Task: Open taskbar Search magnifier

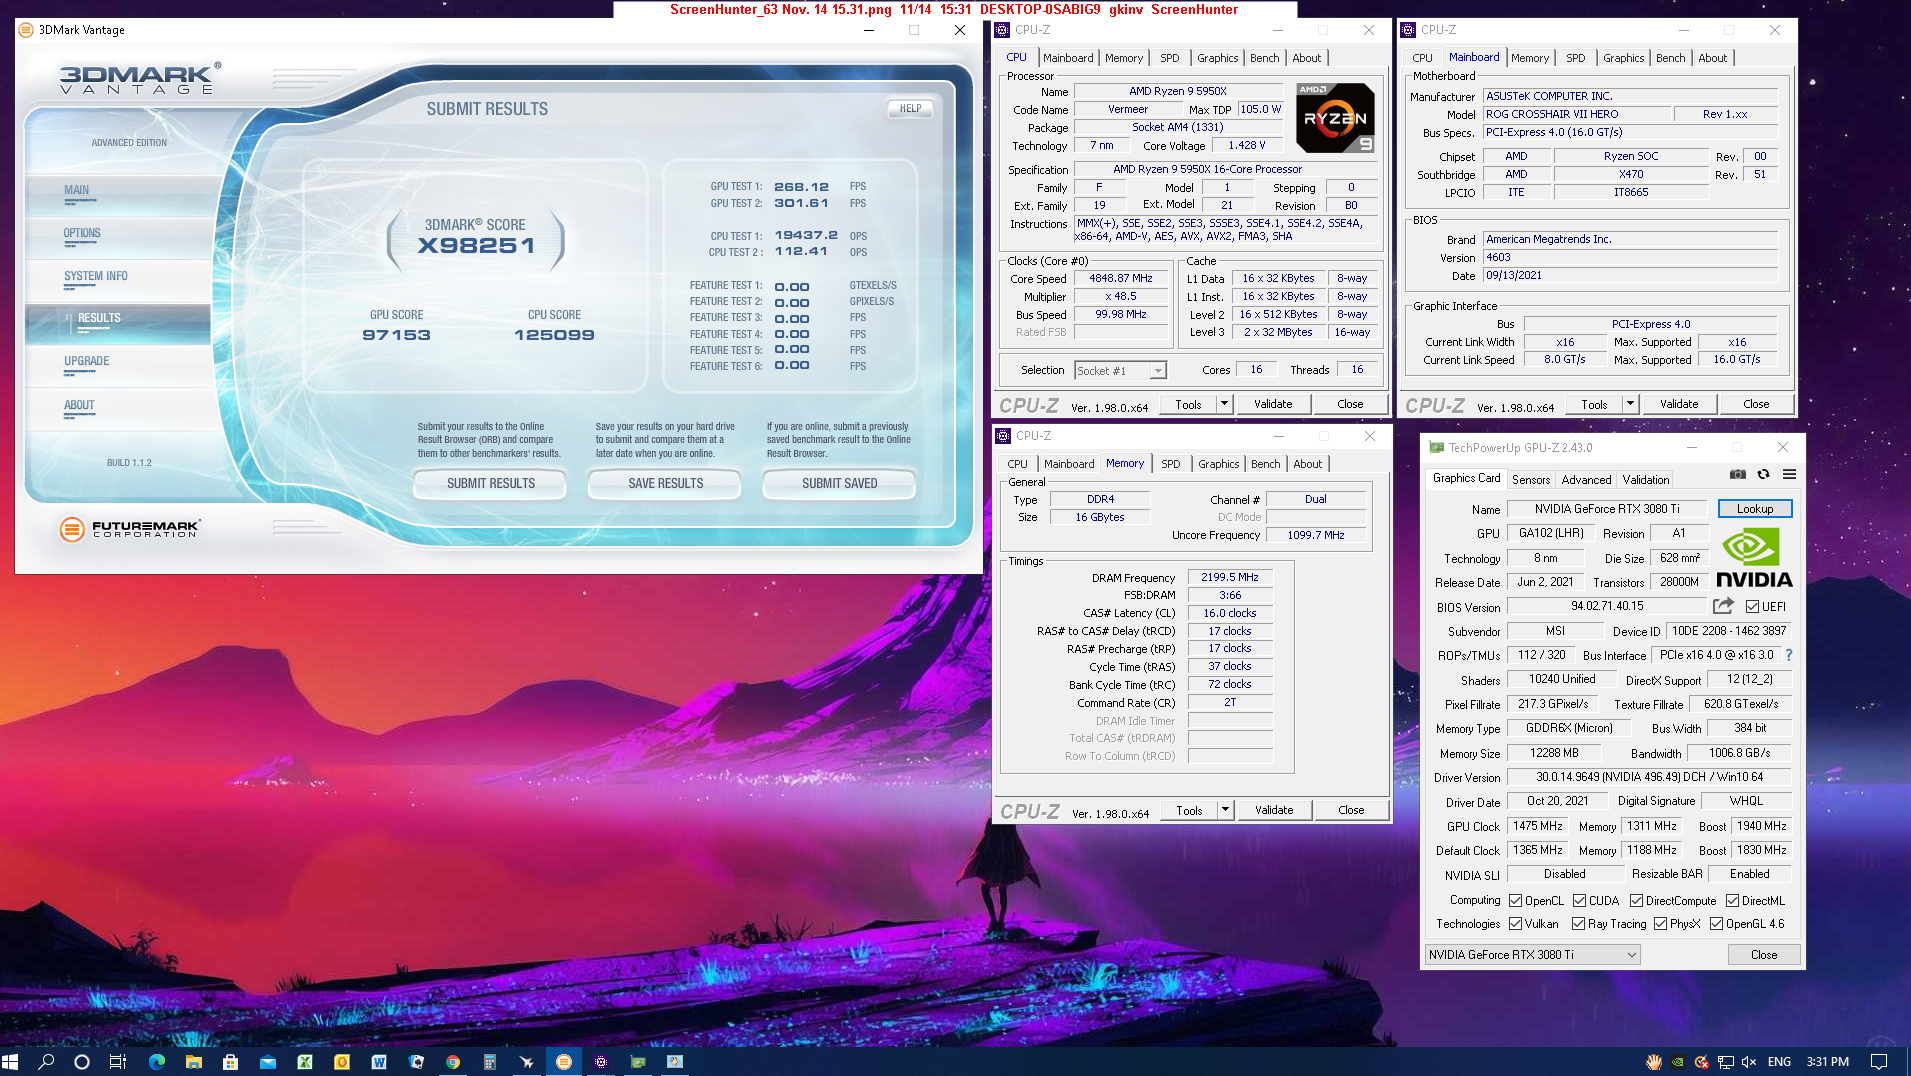Action: tap(46, 1062)
